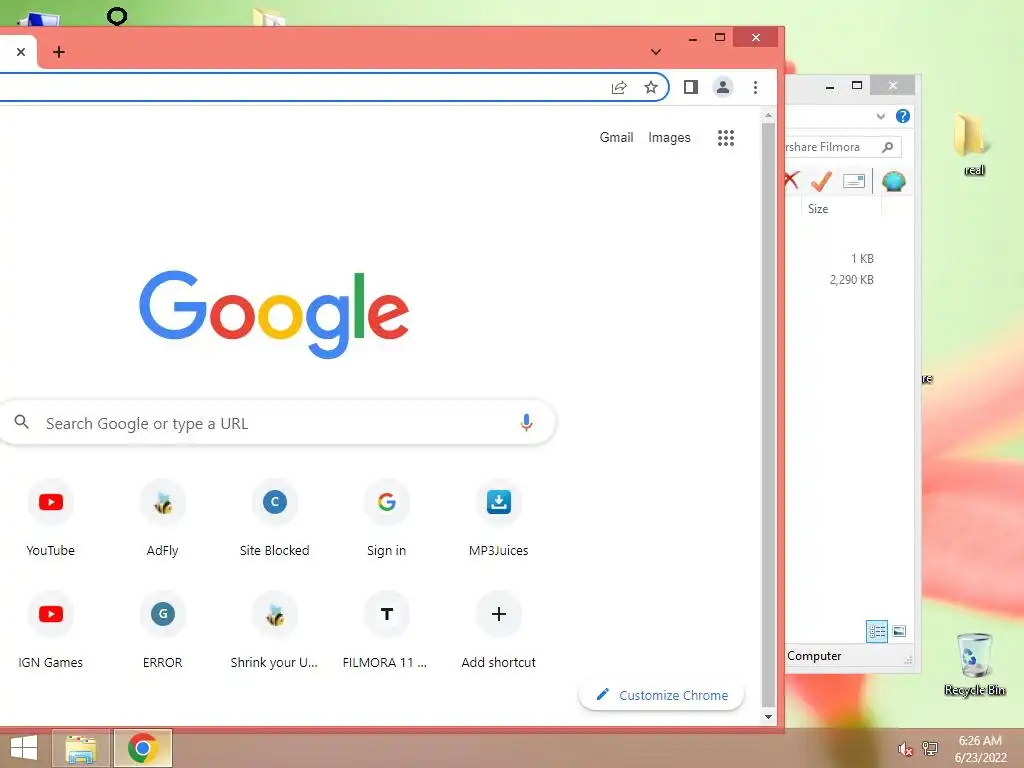Start voice search with microphone icon
This screenshot has width=1024, height=768.
click(x=526, y=423)
